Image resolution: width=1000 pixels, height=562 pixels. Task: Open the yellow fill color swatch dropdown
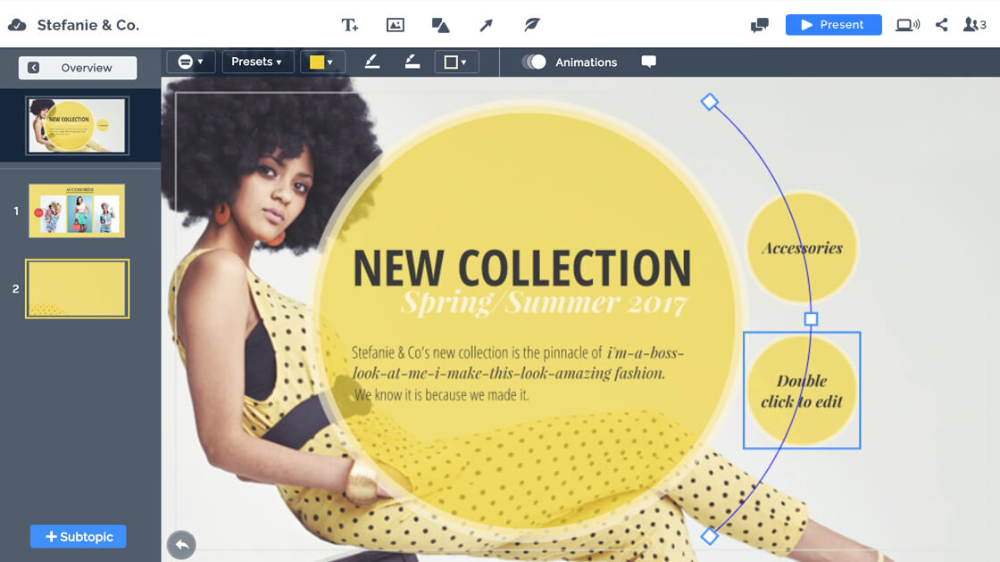tap(322, 62)
